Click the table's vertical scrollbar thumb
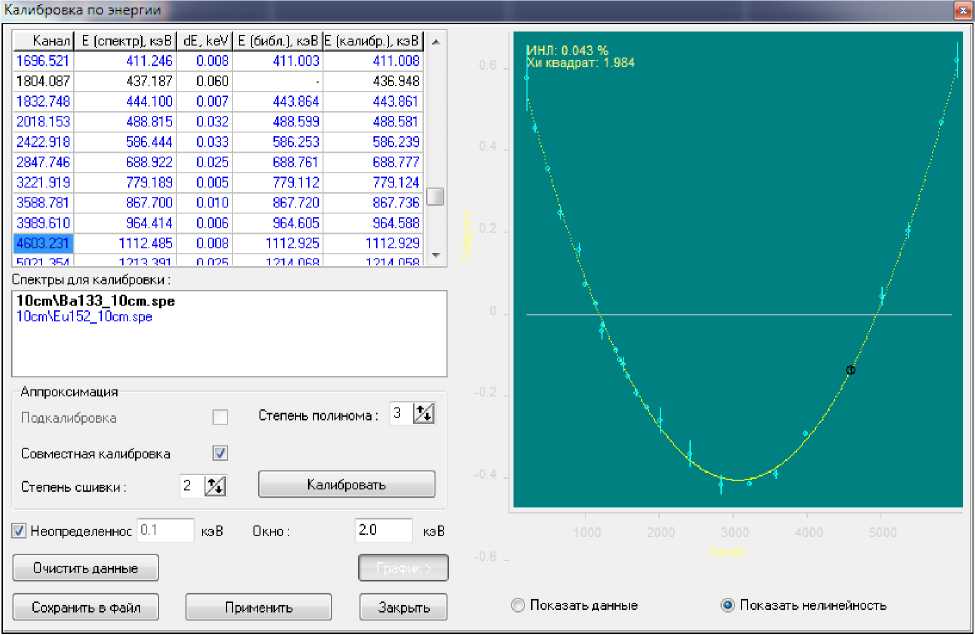Screen dimensions: 975x635 point(436,197)
